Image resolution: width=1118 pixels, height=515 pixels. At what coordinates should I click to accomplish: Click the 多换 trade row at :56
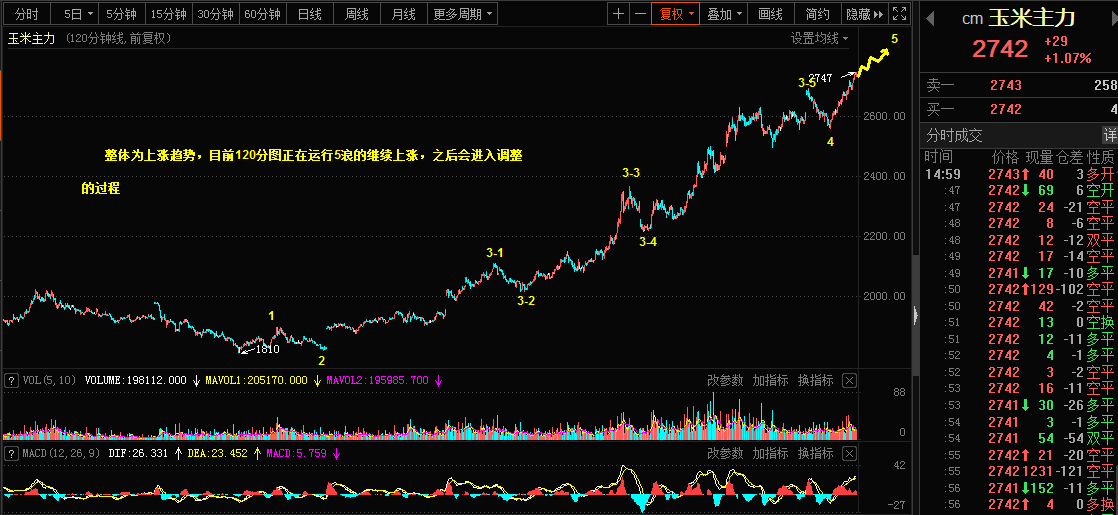[x=1020, y=505]
